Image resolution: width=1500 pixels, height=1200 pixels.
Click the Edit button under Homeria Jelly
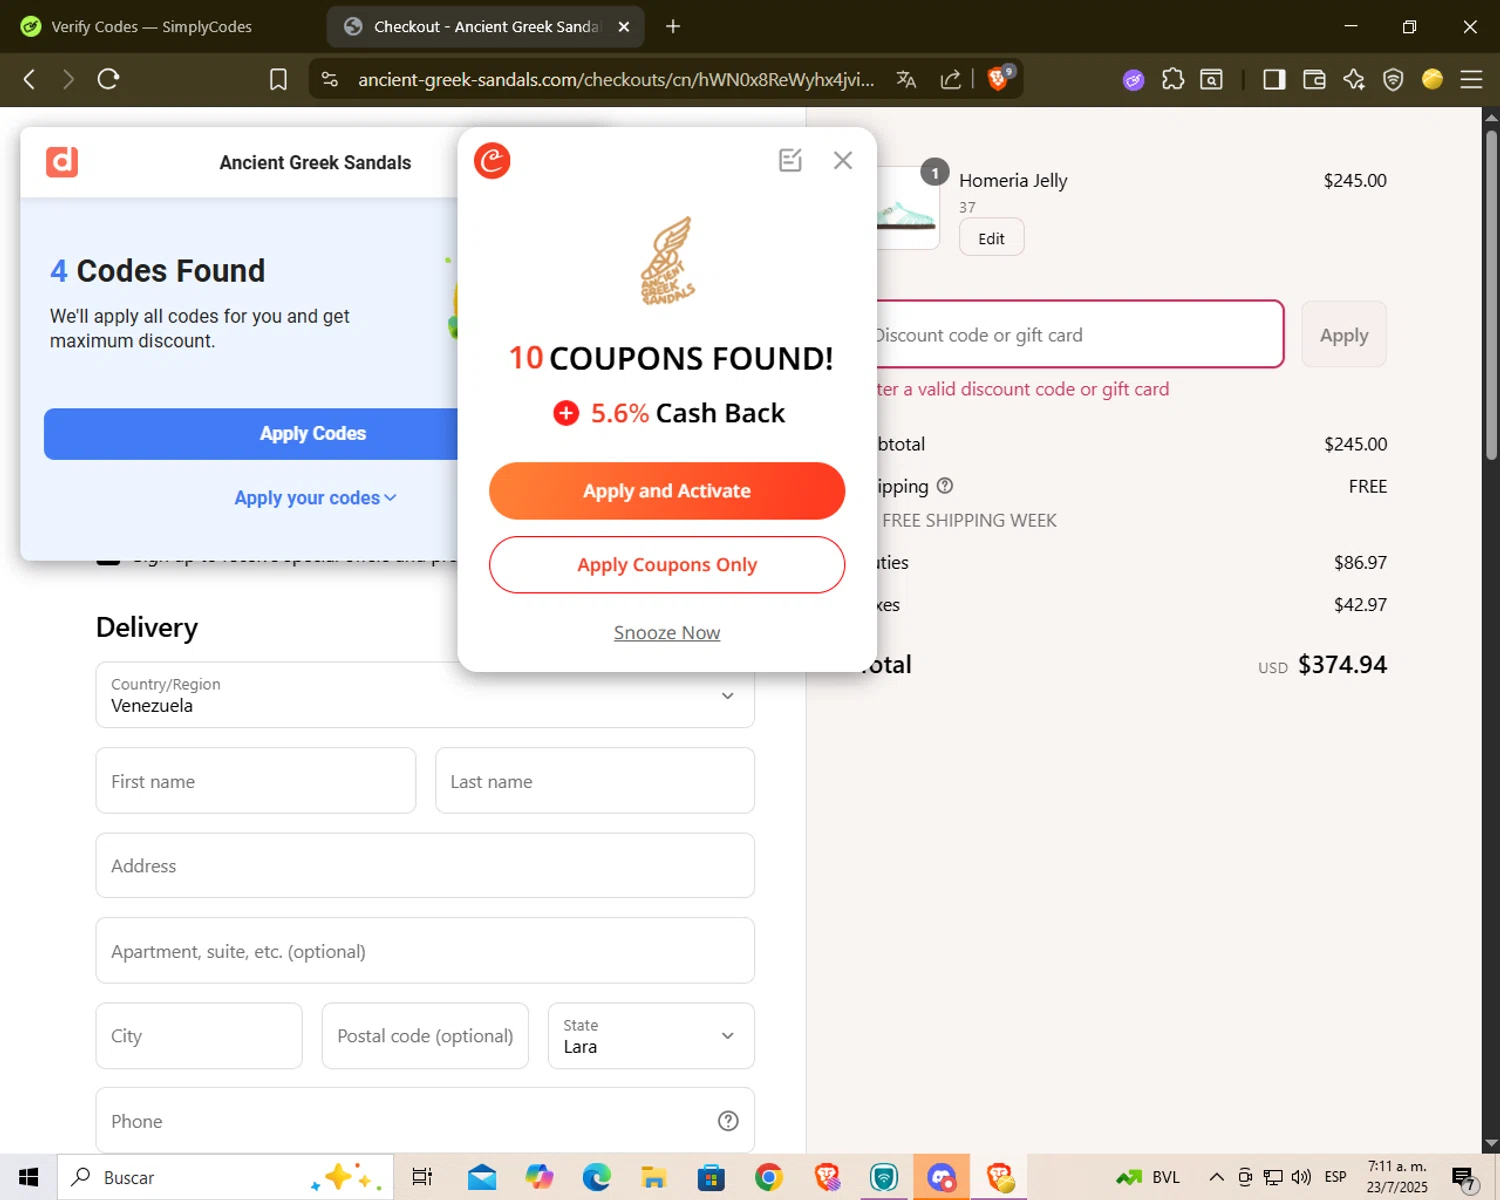991,238
